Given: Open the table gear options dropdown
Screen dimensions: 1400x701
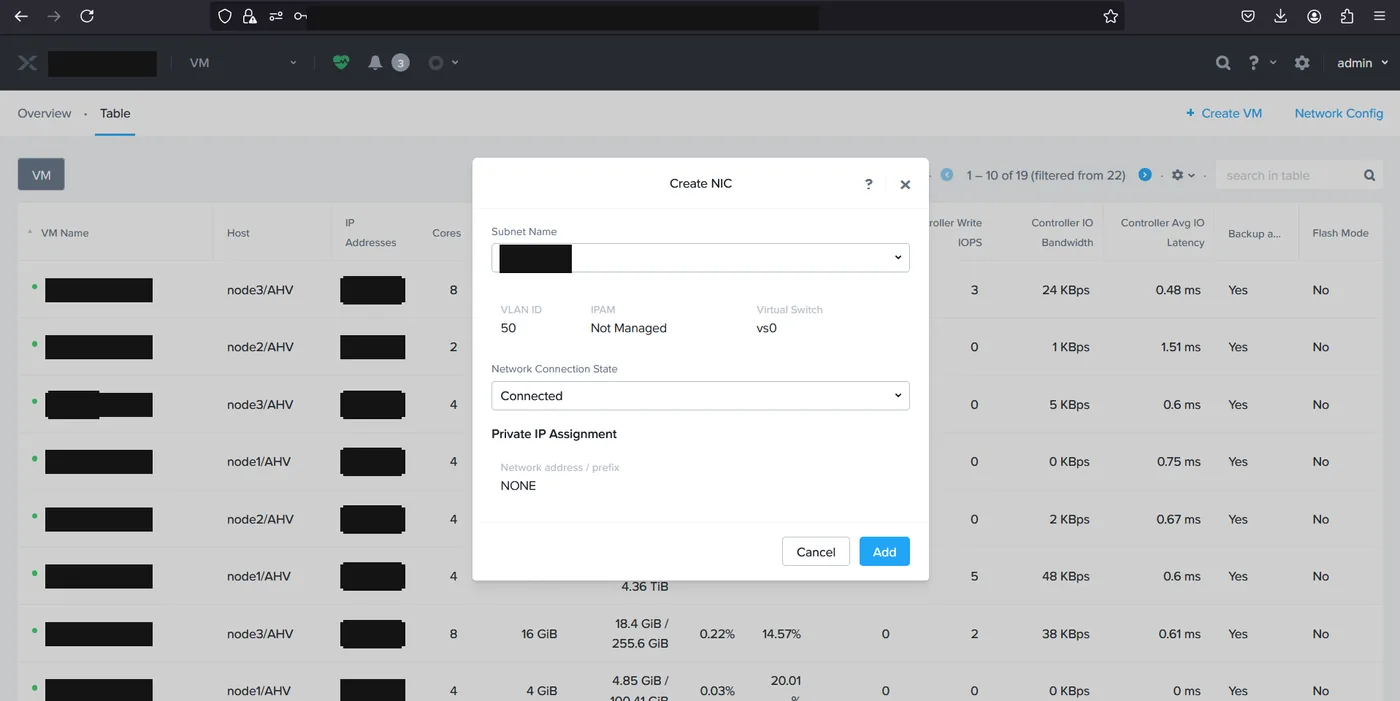Looking at the screenshot, I should [x=1183, y=175].
